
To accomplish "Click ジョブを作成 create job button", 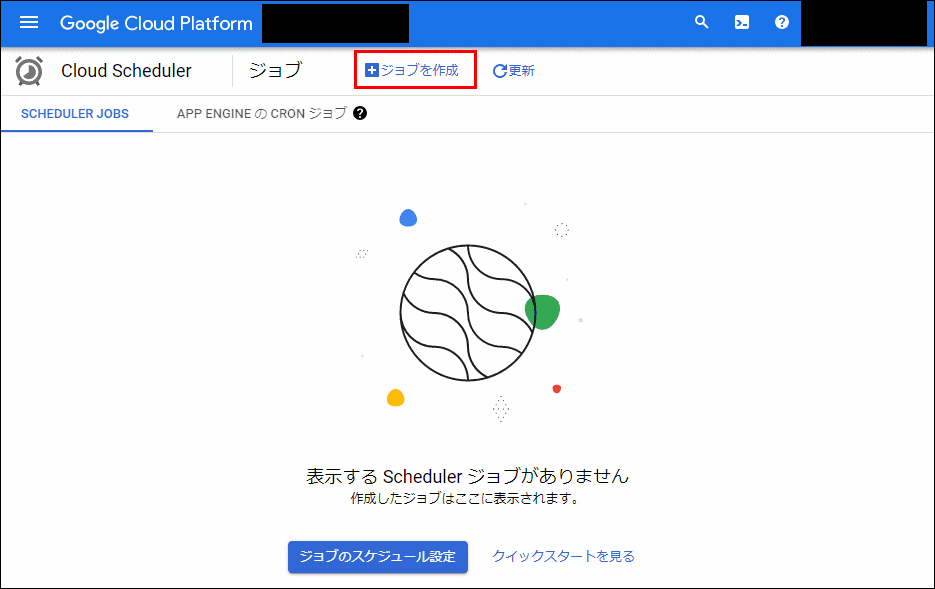I will (x=412, y=70).
